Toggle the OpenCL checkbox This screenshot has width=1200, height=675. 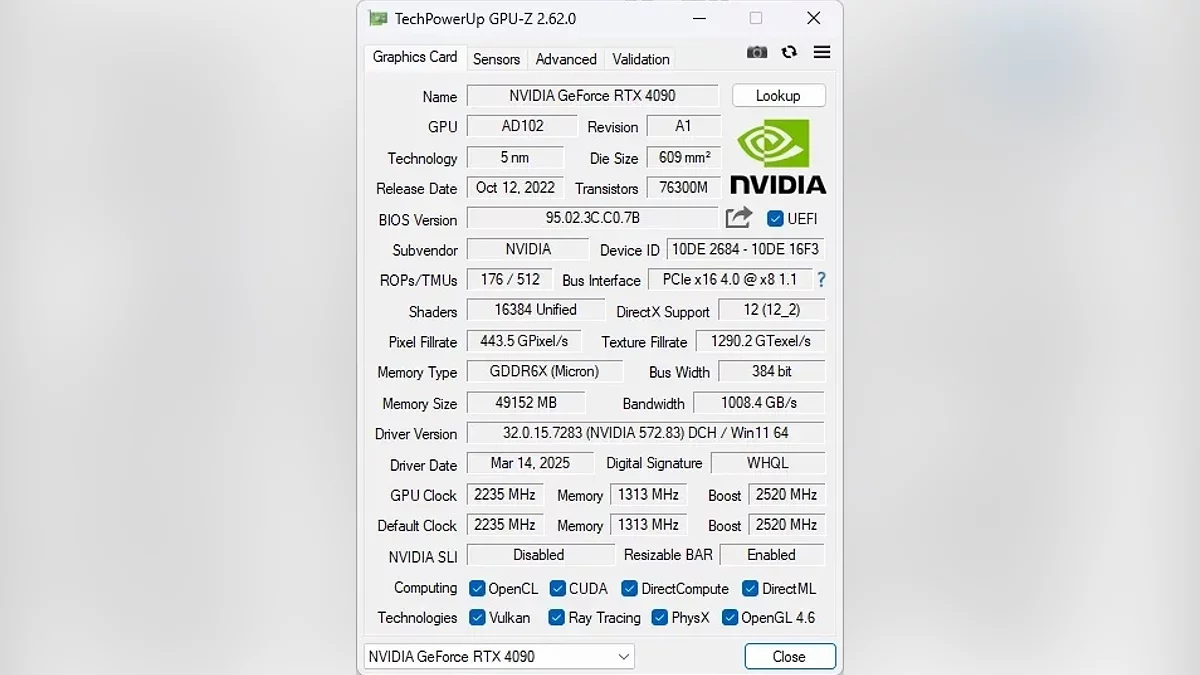(x=477, y=588)
